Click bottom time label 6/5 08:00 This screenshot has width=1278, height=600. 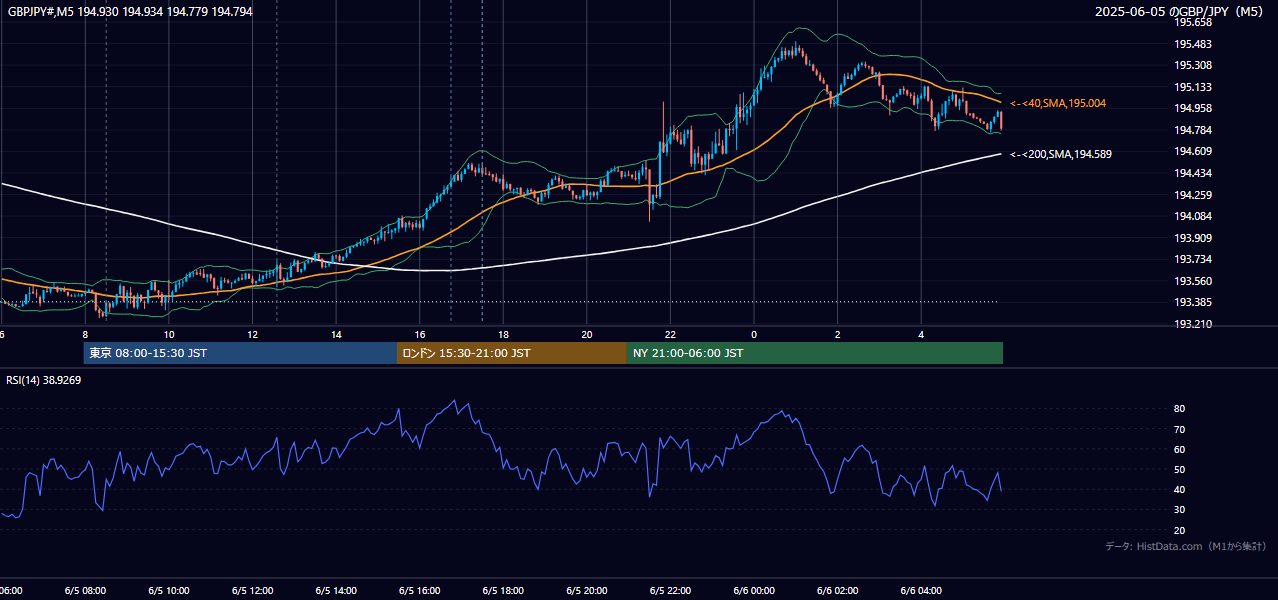84,591
